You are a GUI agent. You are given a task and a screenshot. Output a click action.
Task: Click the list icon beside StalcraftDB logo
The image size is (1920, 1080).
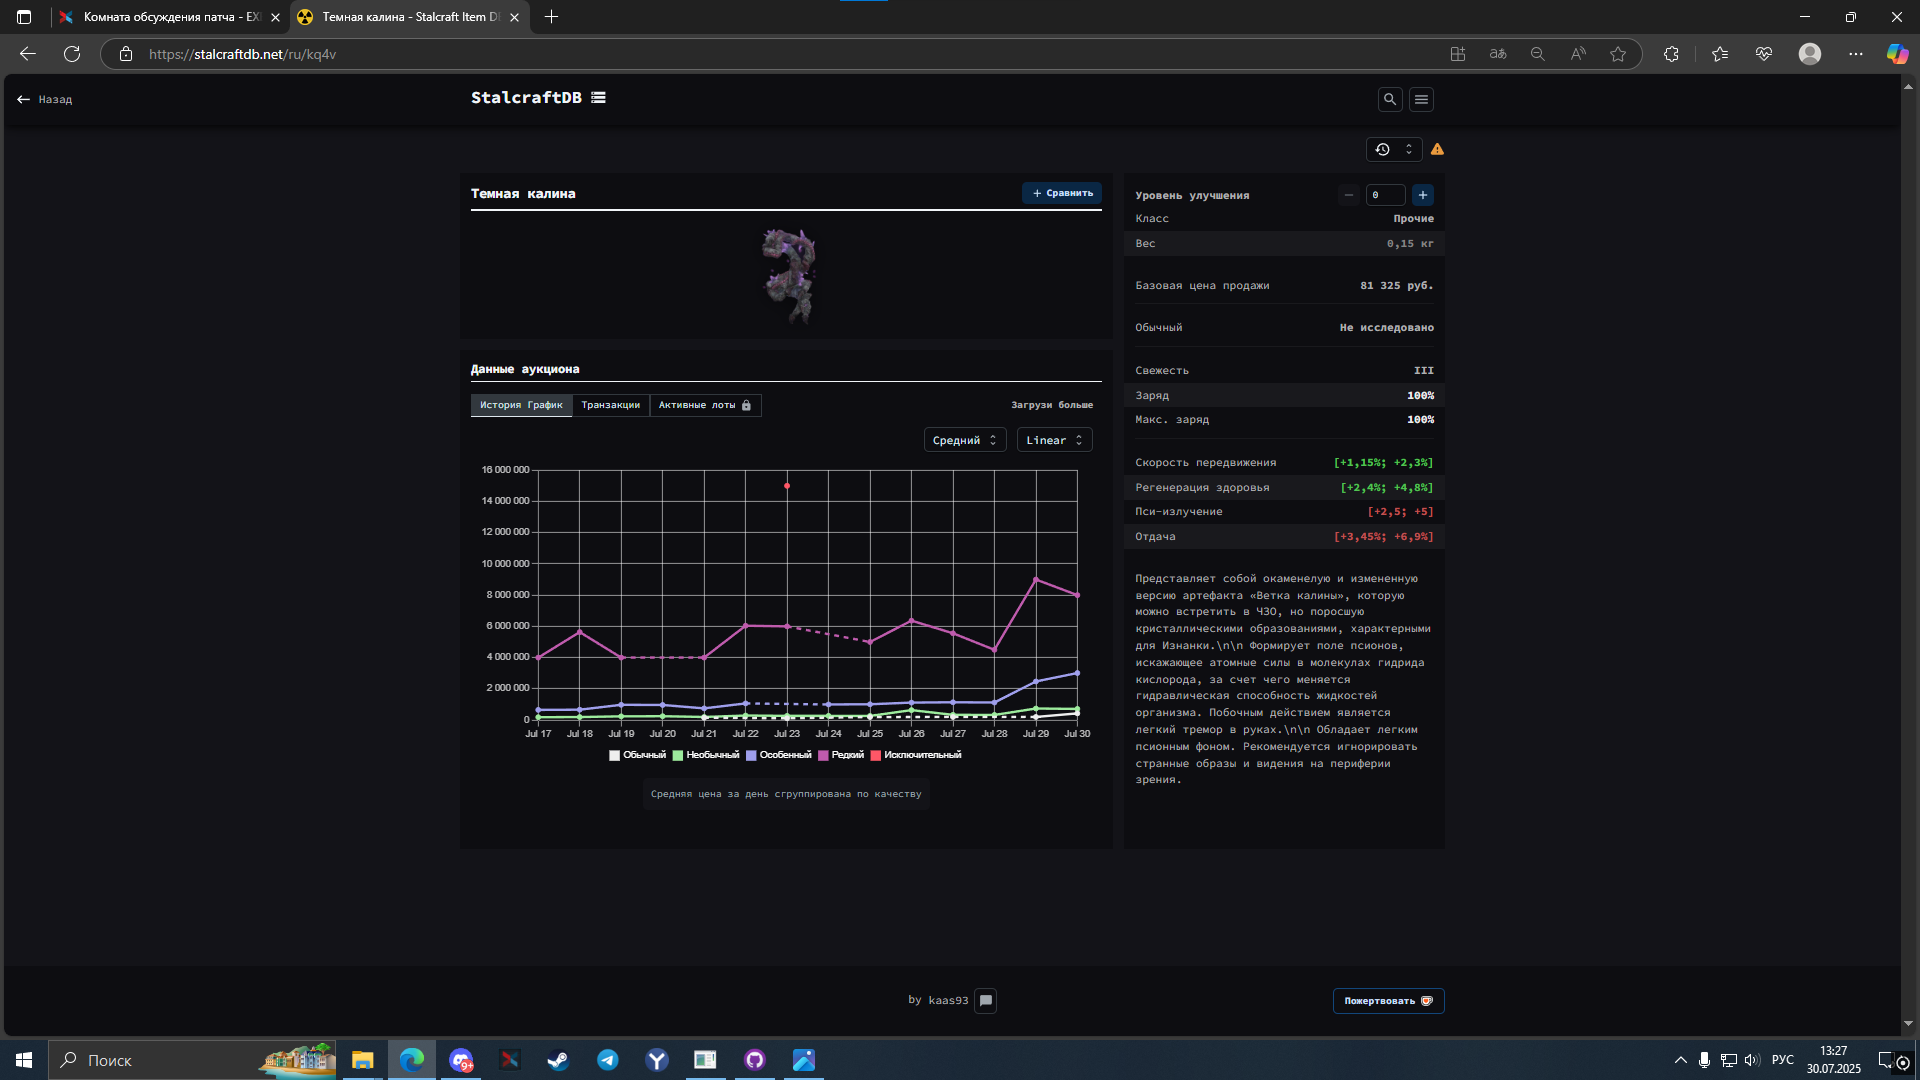[598, 97]
